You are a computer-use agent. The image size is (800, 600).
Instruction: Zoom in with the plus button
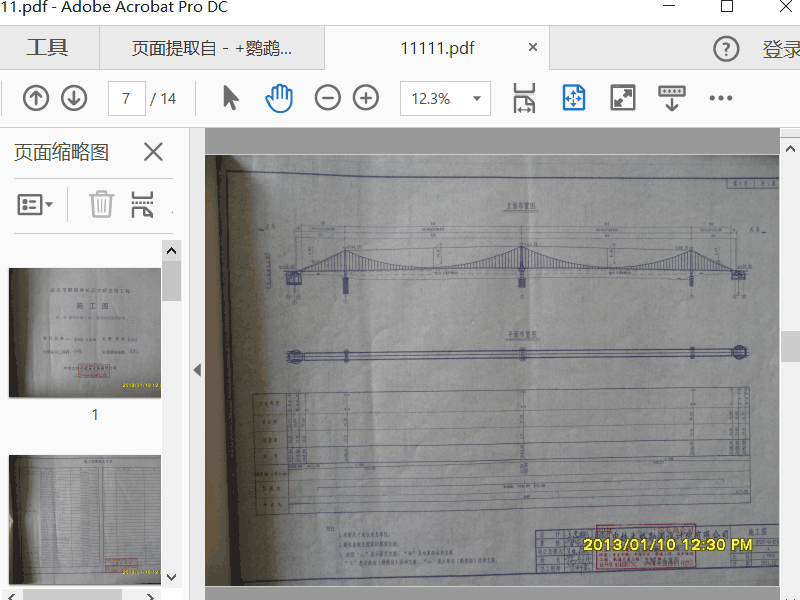(x=366, y=98)
